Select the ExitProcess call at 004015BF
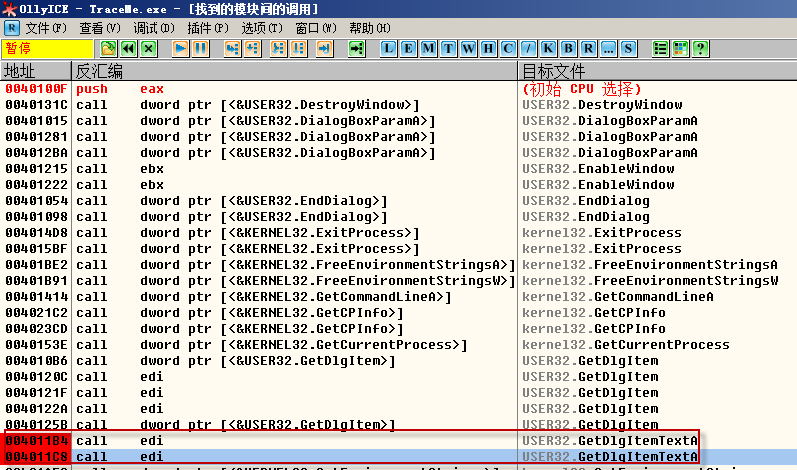This screenshot has width=797, height=470. pyautogui.click(x=398, y=249)
